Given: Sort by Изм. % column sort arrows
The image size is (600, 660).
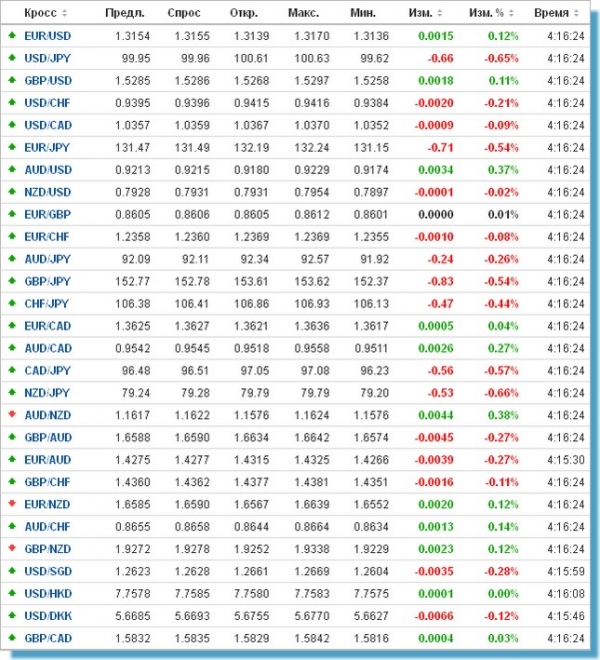Looking at the screenshot, I should [511, 13].
